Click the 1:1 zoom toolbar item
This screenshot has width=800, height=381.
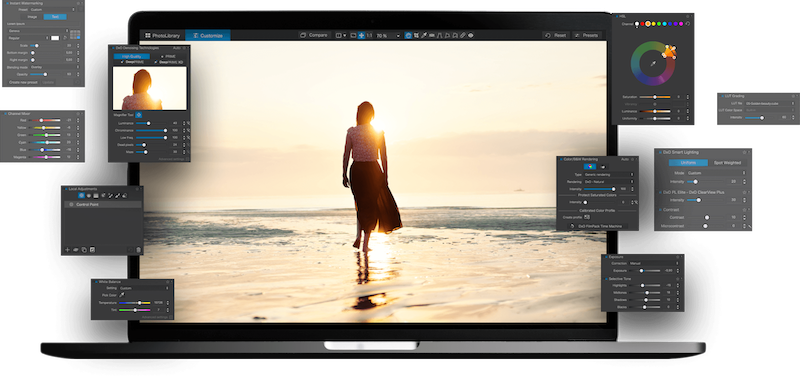(x=369, y=35)
